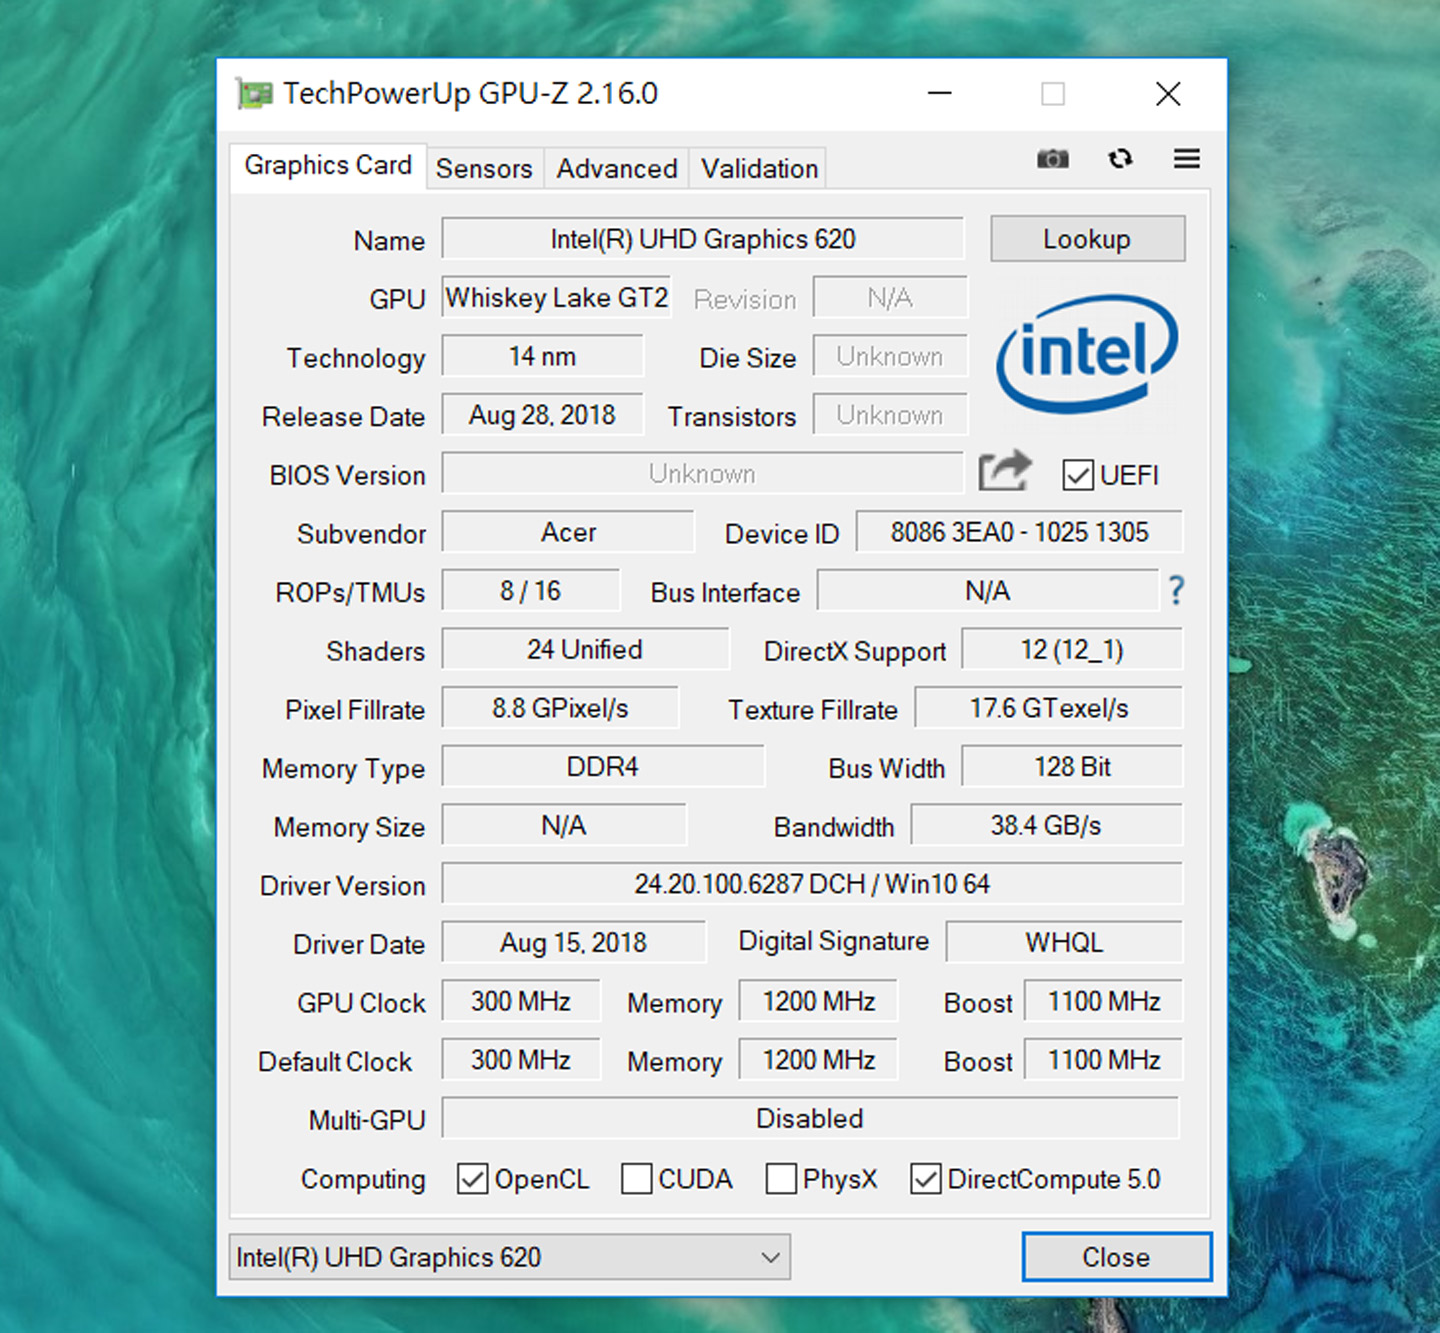The height and width of the screenshot is (1333, 1440).
Task: Click the camera screenshot icon
Action: click(1052, 159)
